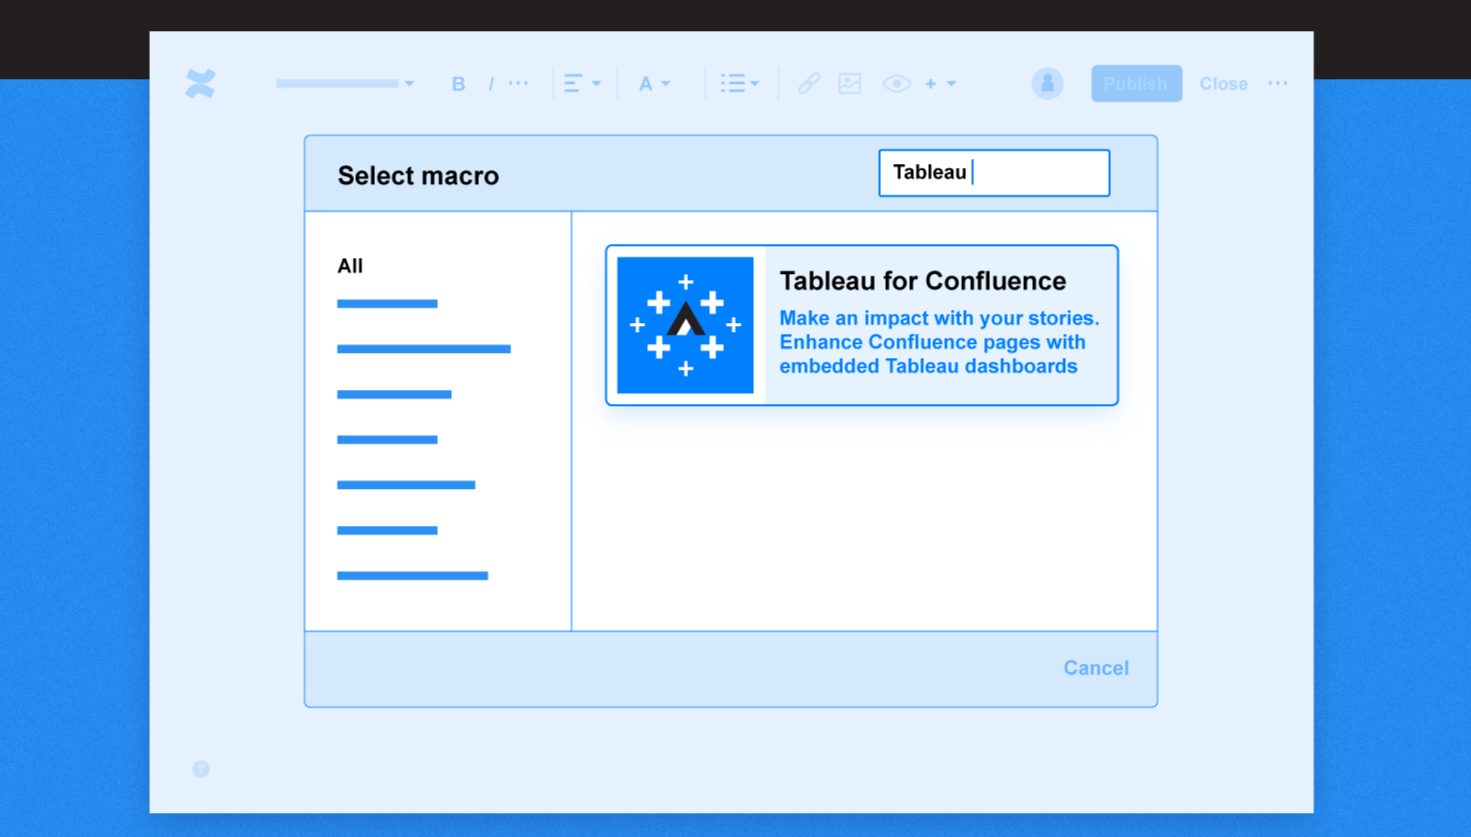Open the text color dropdown
1471x837 pixels.
coord(654,83)
